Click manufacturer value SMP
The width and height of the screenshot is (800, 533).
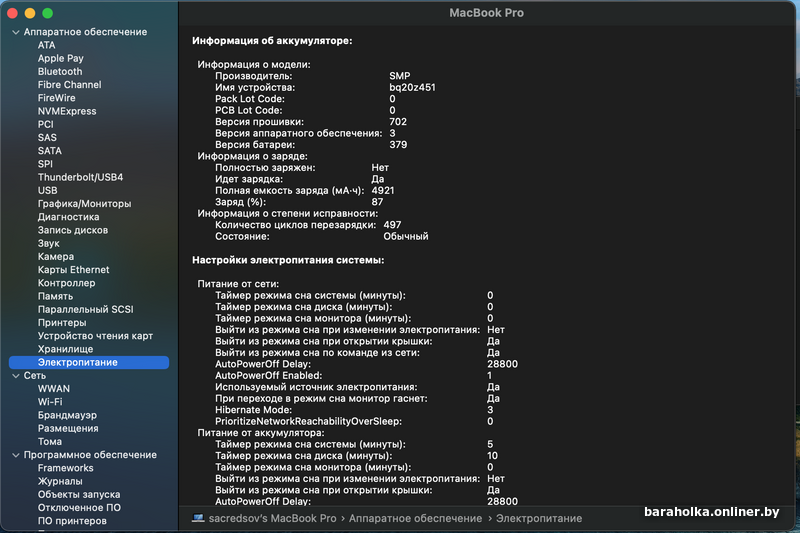pos(399,76)
